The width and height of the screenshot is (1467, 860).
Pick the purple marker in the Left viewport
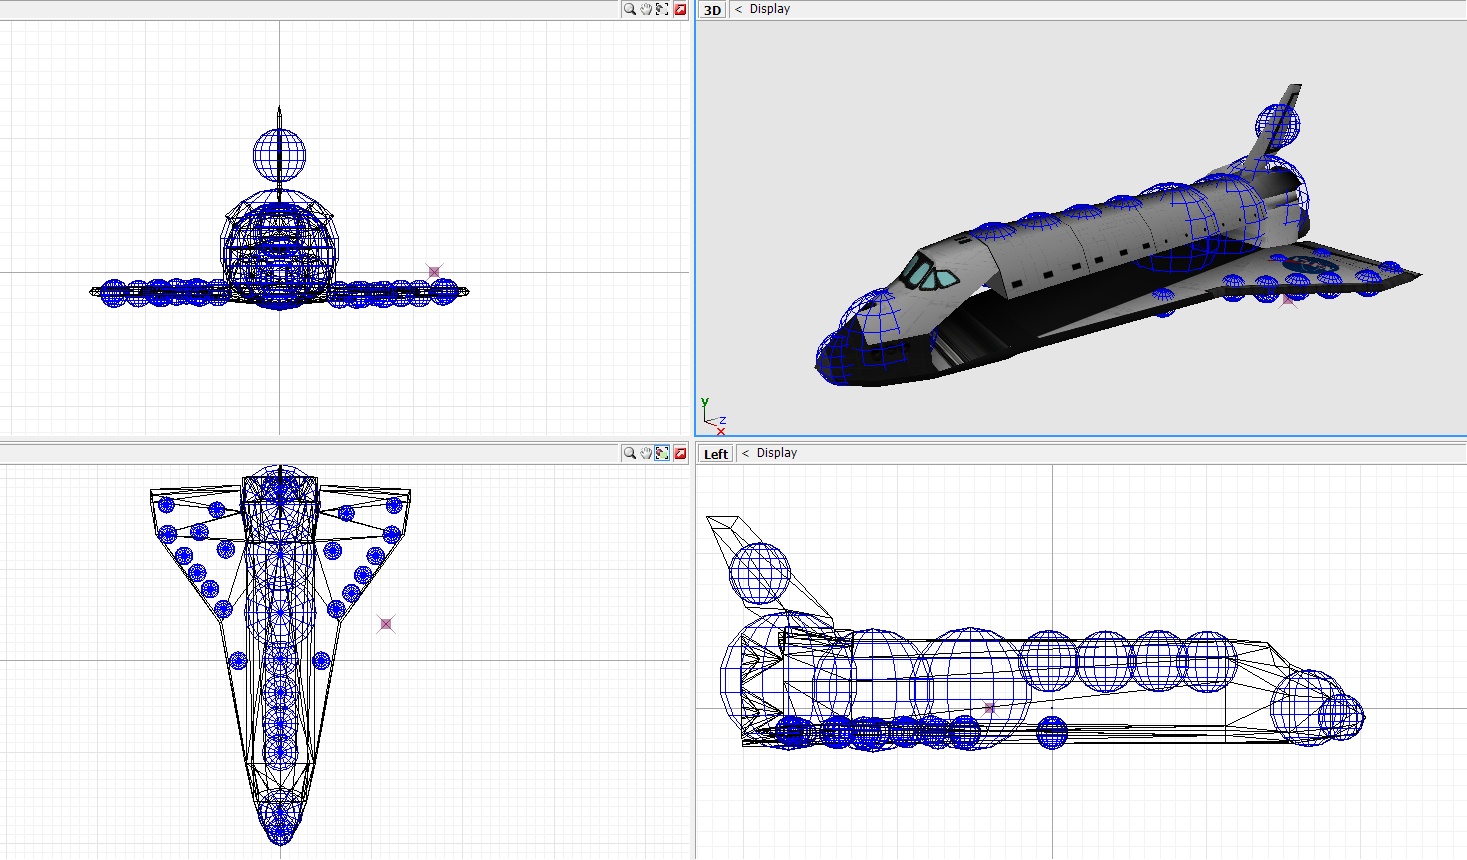coord(990,708)
